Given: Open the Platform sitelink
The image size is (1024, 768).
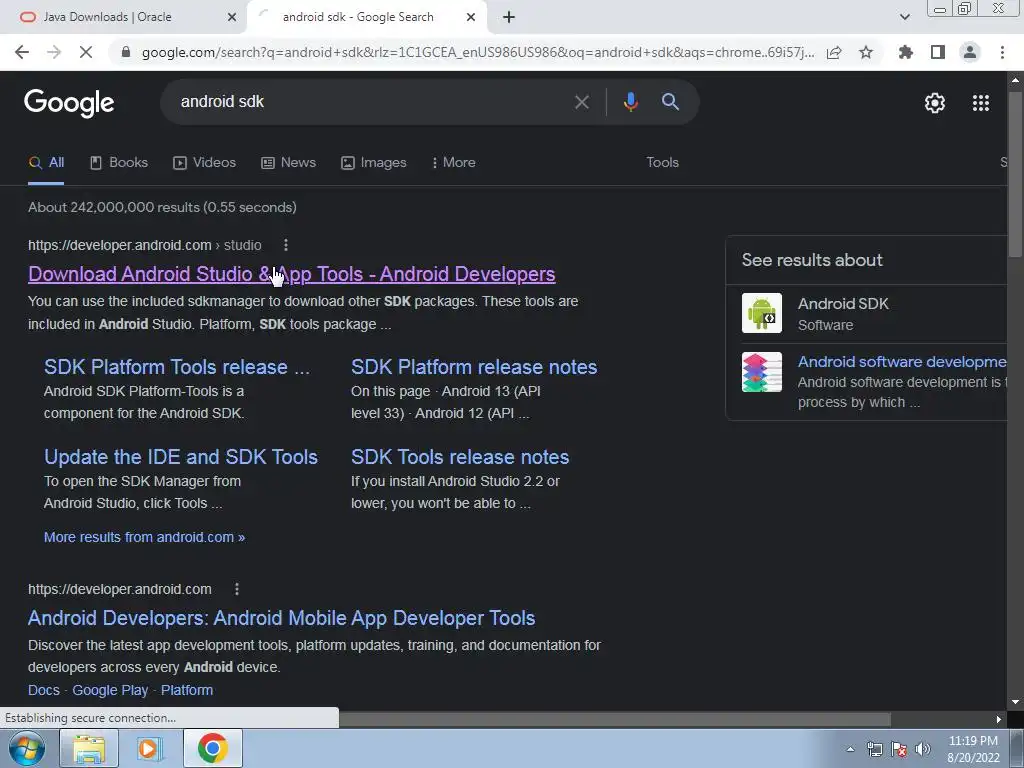Looking at the screenshot, I should click(187, 690).
